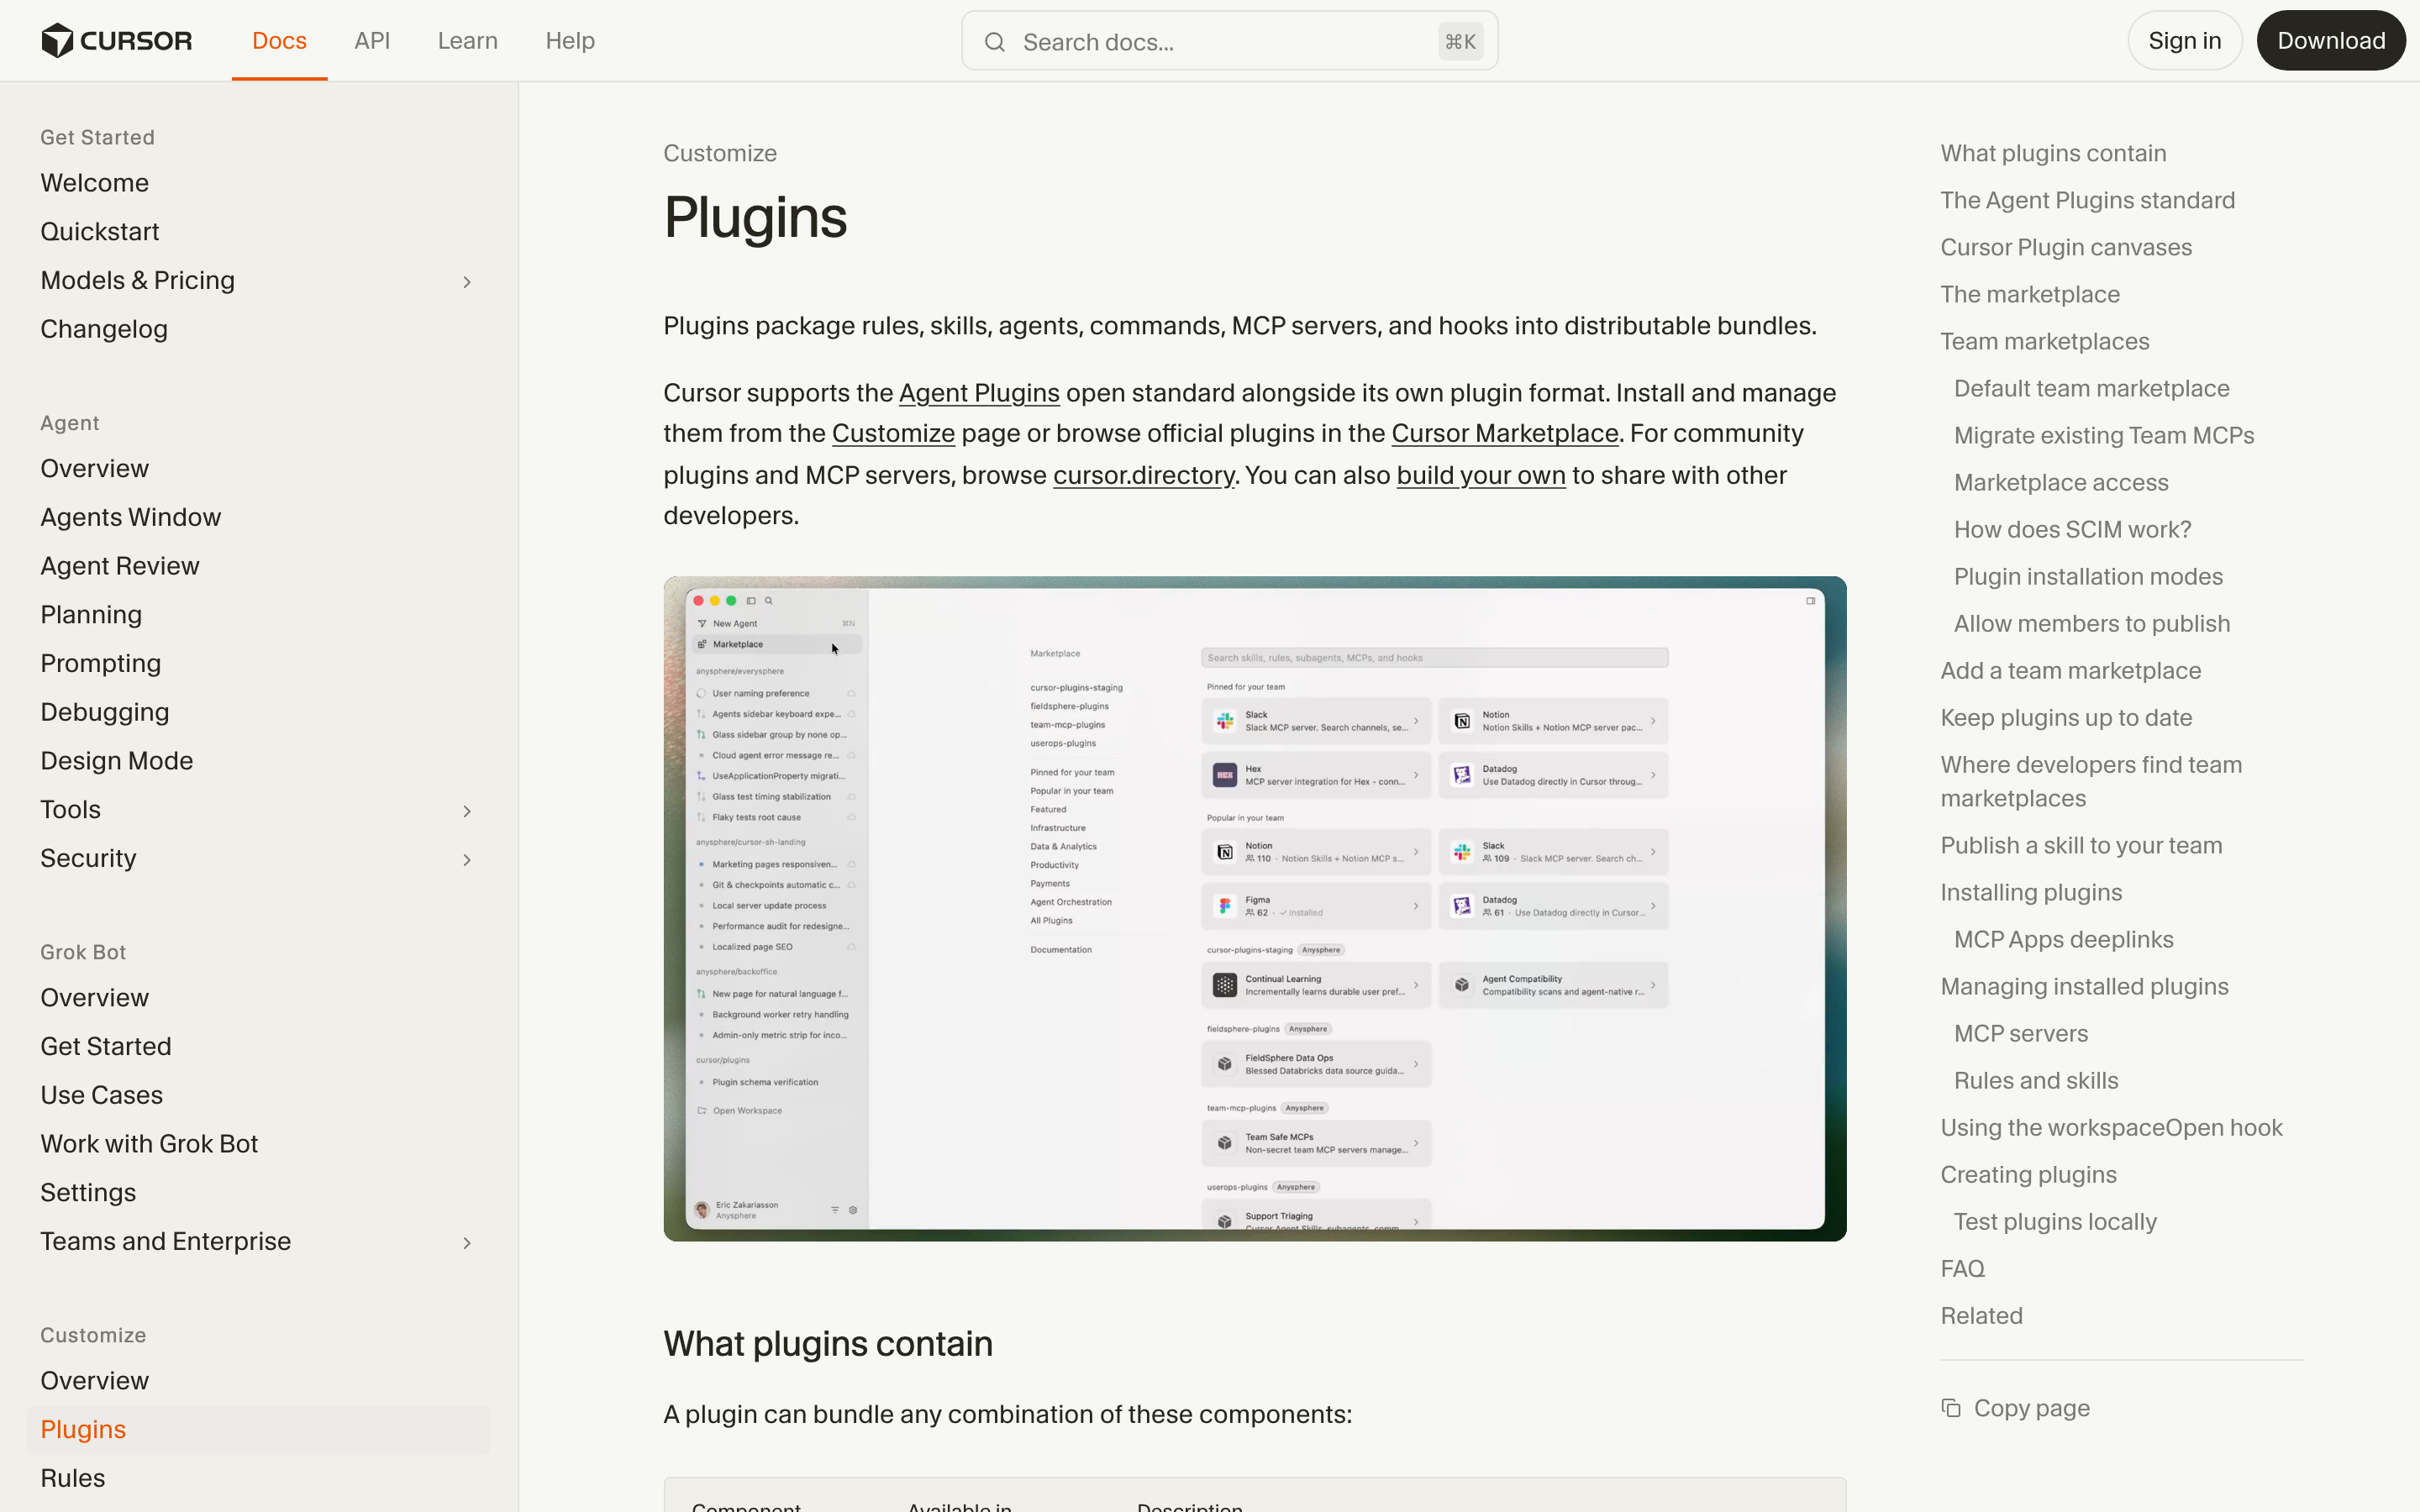Follow the Agent Plugins link
Image resolution: width=2420 pixels, height=1512 pixels.
click(978, 393)
